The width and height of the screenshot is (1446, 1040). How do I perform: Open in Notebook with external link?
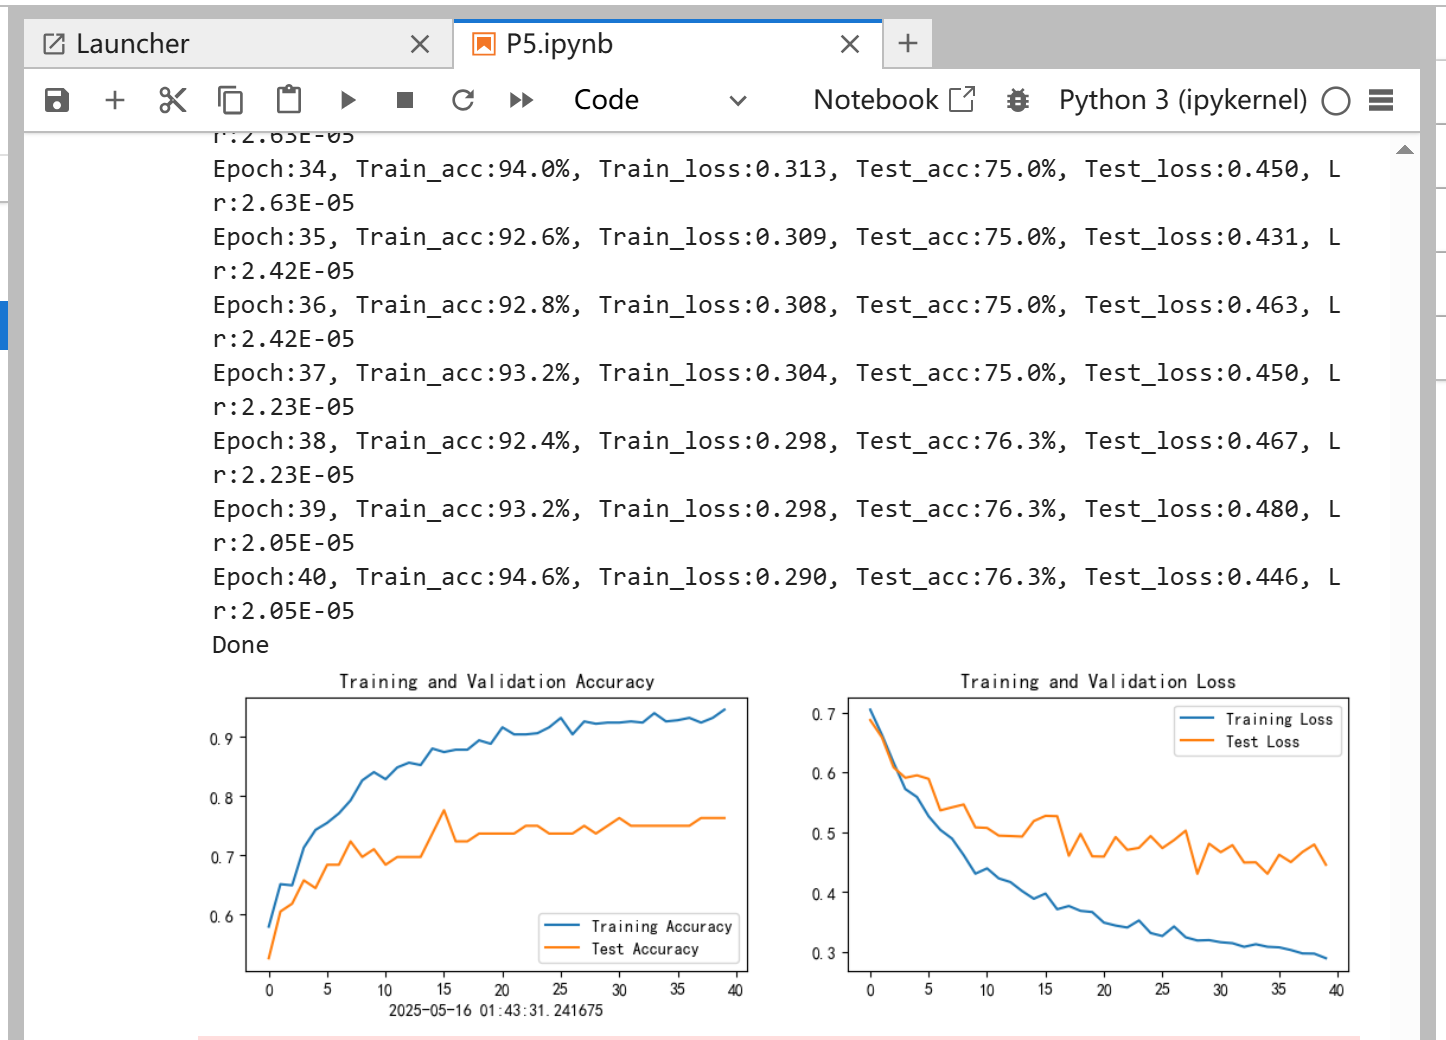tap(894, 100)
